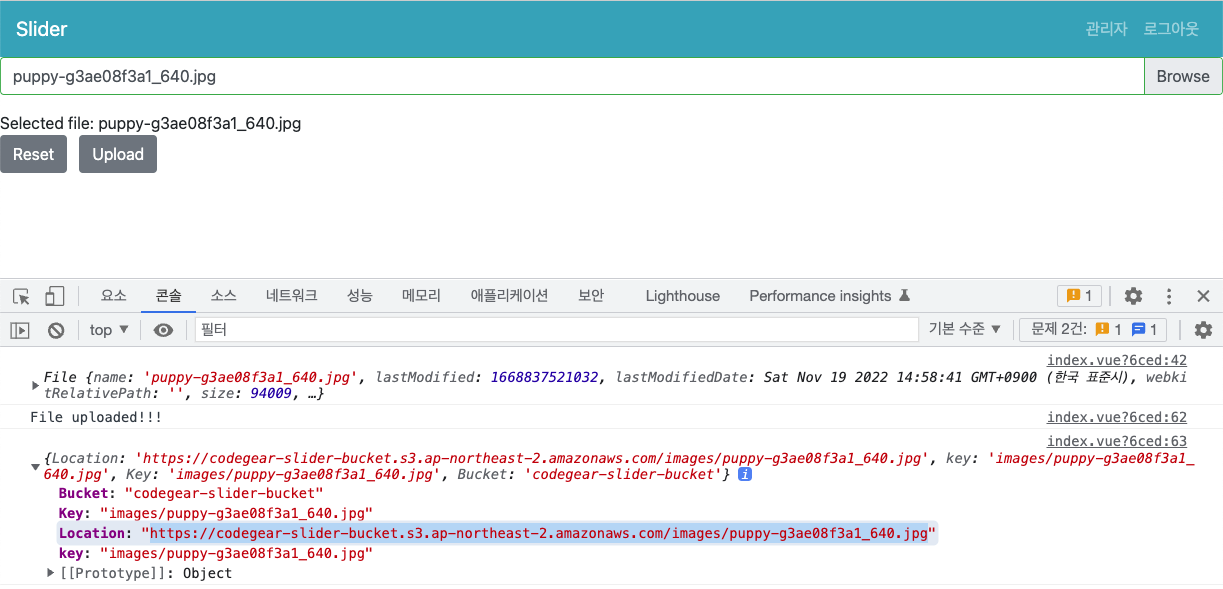Click the 로그아웃 link in header
The width and height of the screenshot is (1223, 589).
coord(1171,29)
